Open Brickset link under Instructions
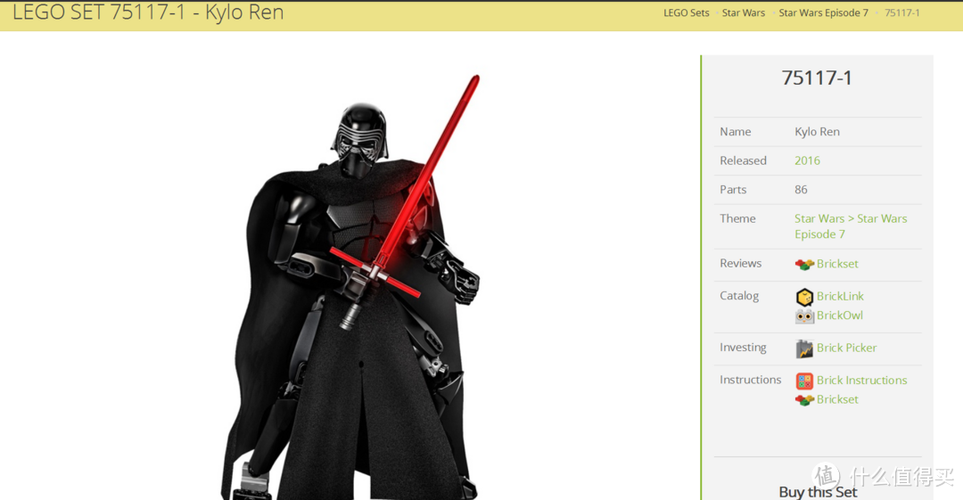963x500 pixels. (x=837, y=400)
